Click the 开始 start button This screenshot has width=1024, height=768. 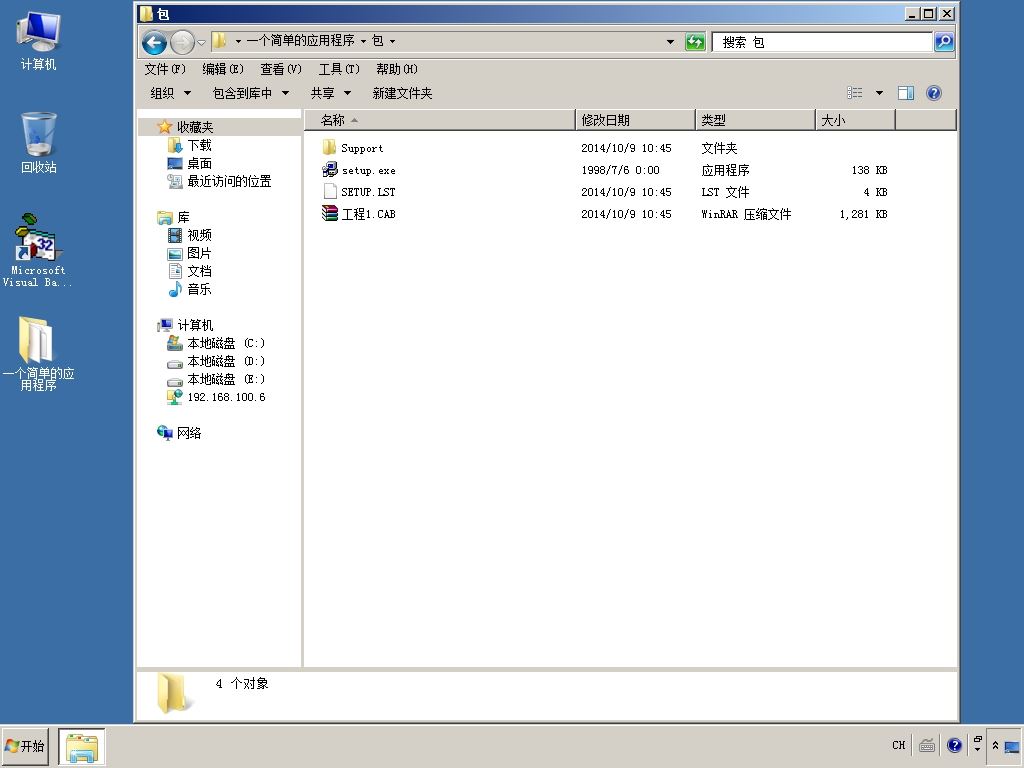pyautogui.click(x=25, y=746)
